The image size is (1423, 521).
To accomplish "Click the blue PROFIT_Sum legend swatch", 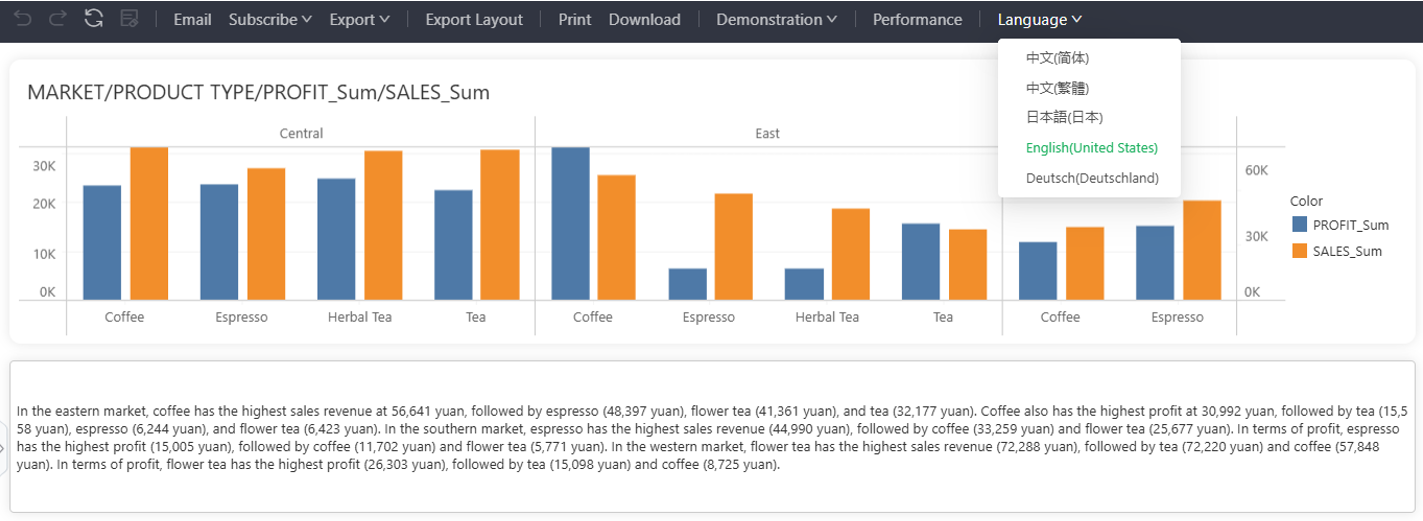I will coord(1299,225).
